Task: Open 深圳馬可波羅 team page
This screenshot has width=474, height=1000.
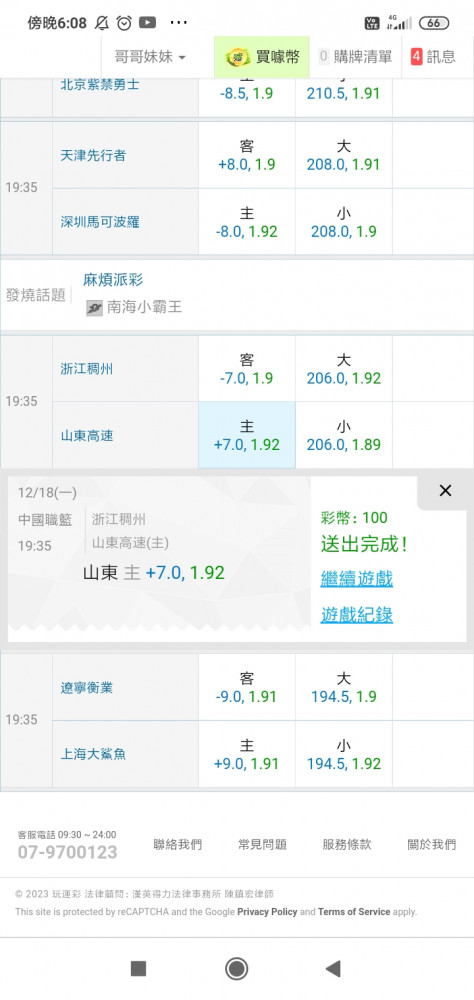Action: tap(100, 222)
